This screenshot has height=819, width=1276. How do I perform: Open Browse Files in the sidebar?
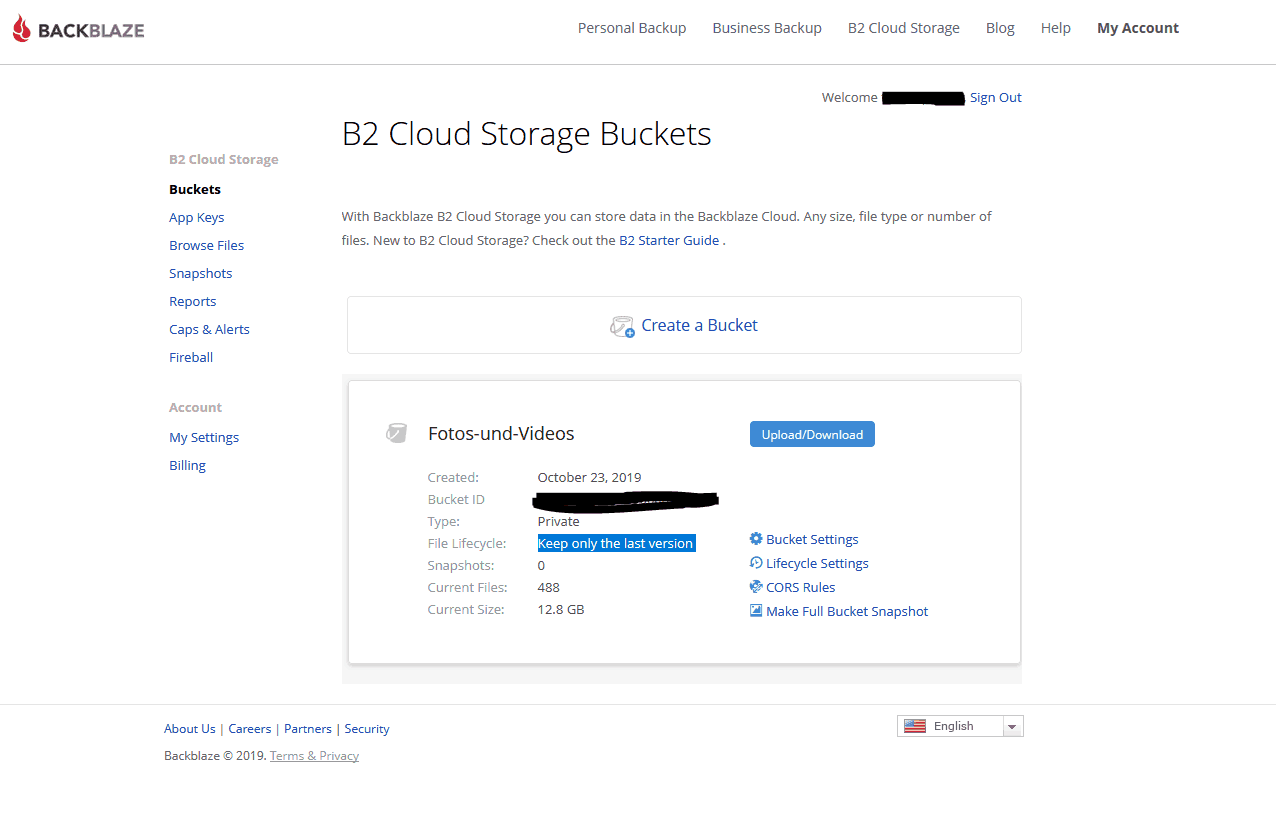click(x=207, y=245)
